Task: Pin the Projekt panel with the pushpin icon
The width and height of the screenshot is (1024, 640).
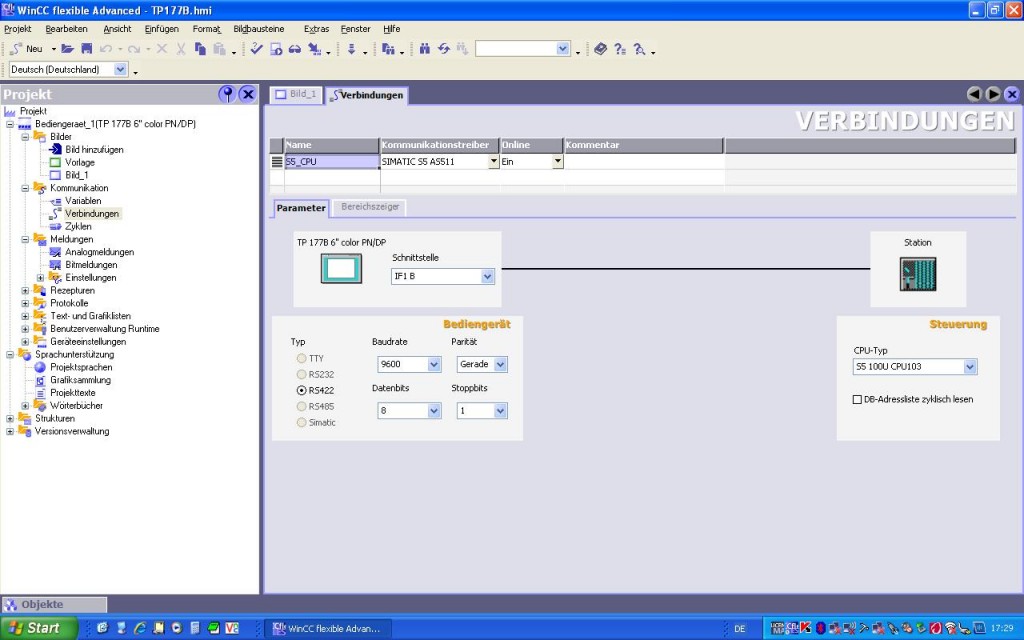Action: [x=227, y=94]
